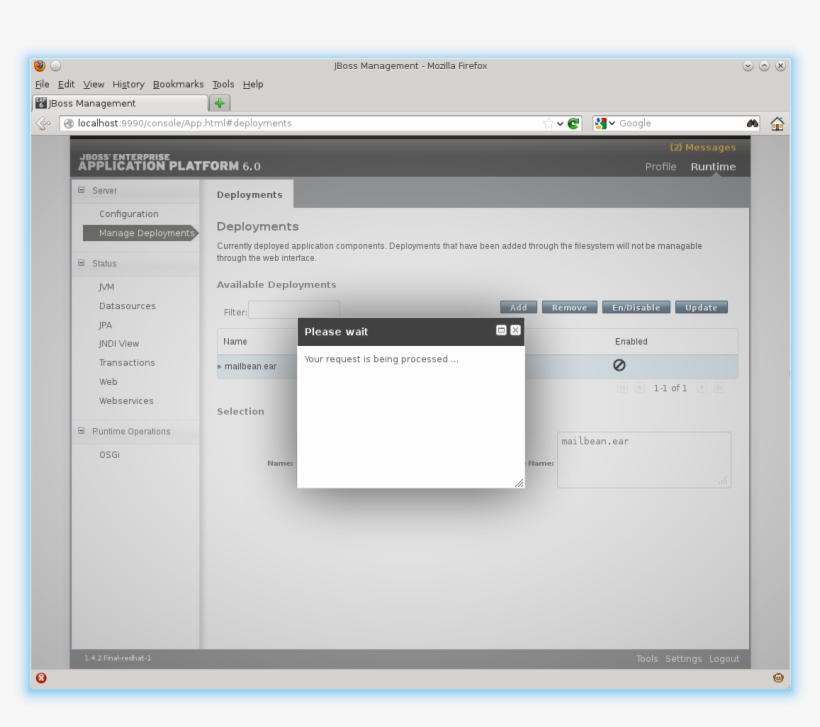
Task: Collapse the Runtime Operations section
Action: coord(82,432)
